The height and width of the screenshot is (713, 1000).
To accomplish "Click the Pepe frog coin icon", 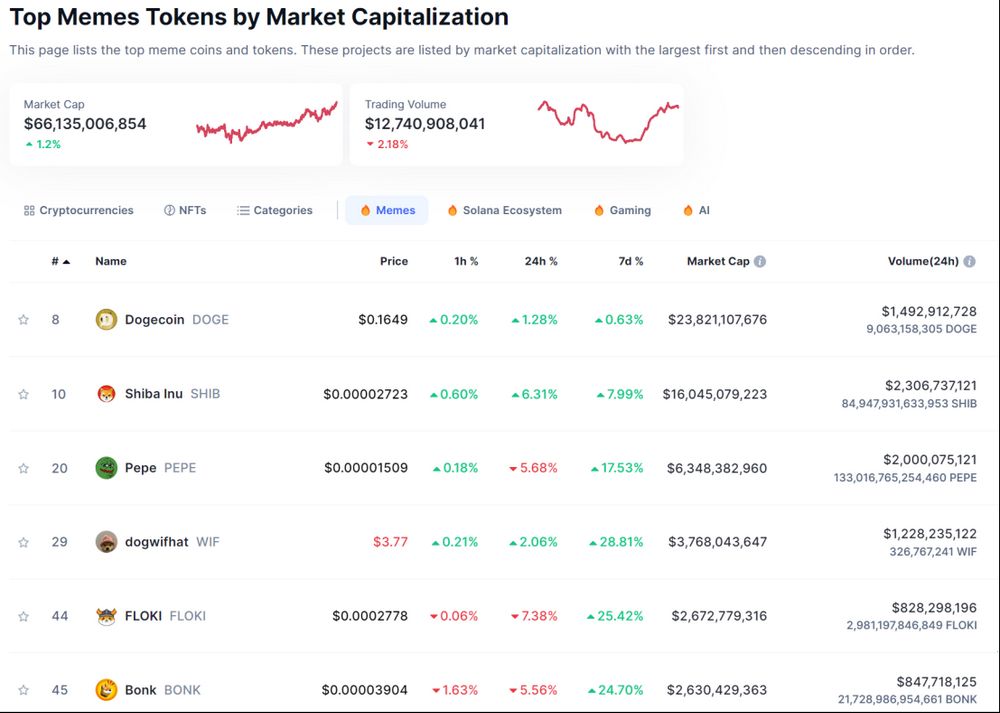I will coord(106,468).
